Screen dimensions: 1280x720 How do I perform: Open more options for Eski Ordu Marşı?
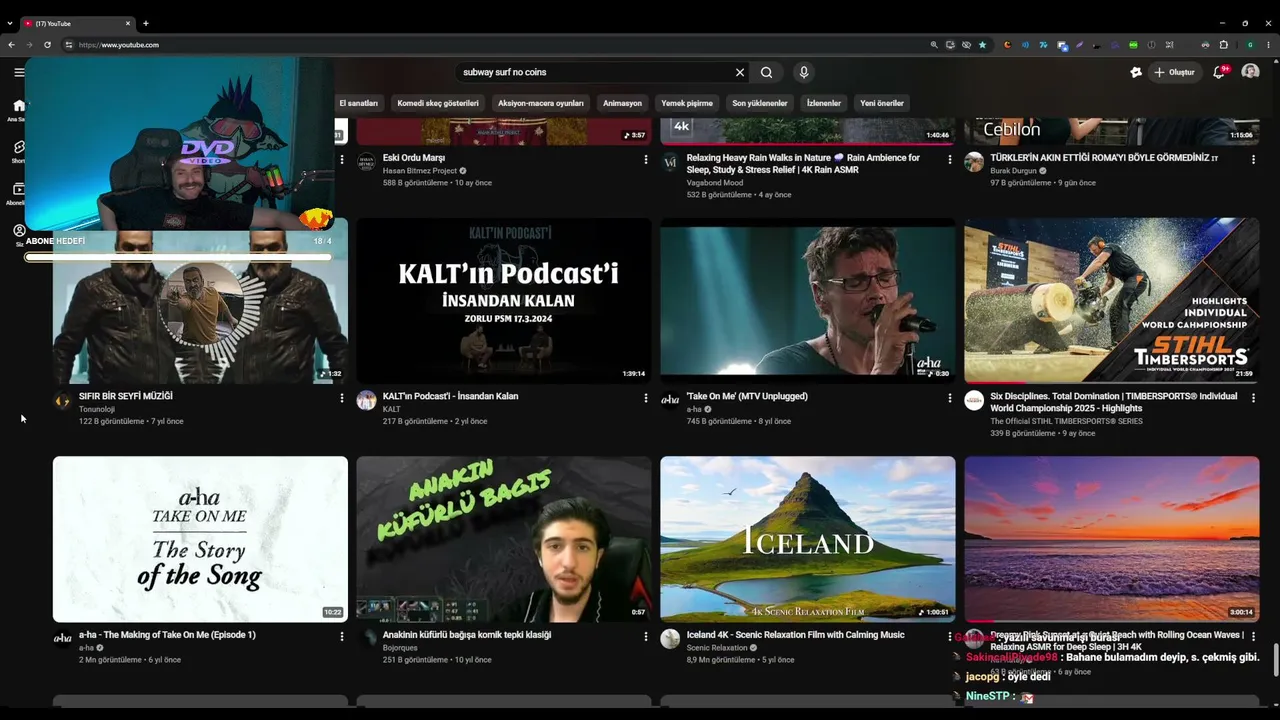(646, 159)
